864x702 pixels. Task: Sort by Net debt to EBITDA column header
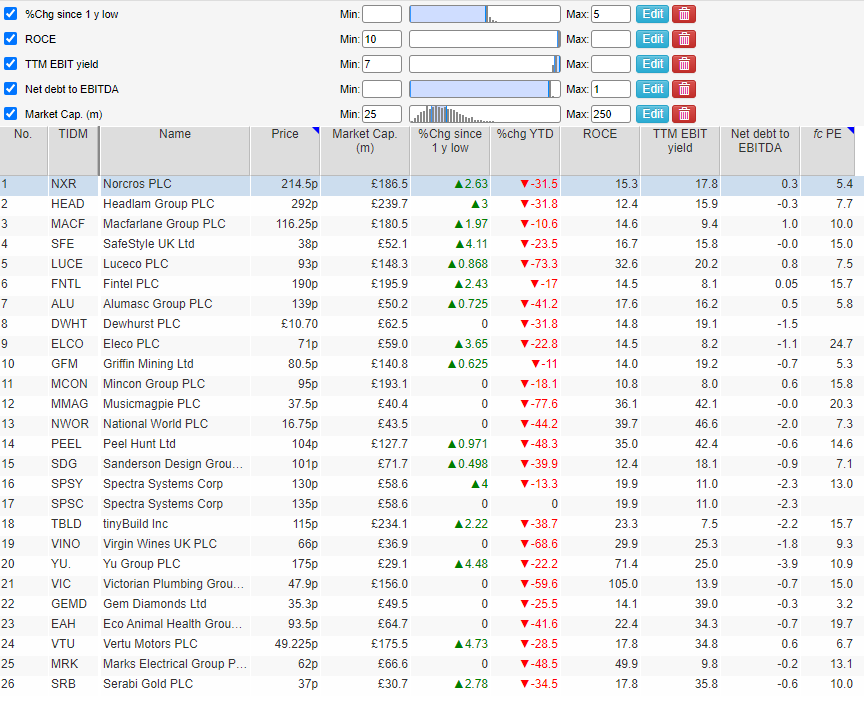point(760,150)
